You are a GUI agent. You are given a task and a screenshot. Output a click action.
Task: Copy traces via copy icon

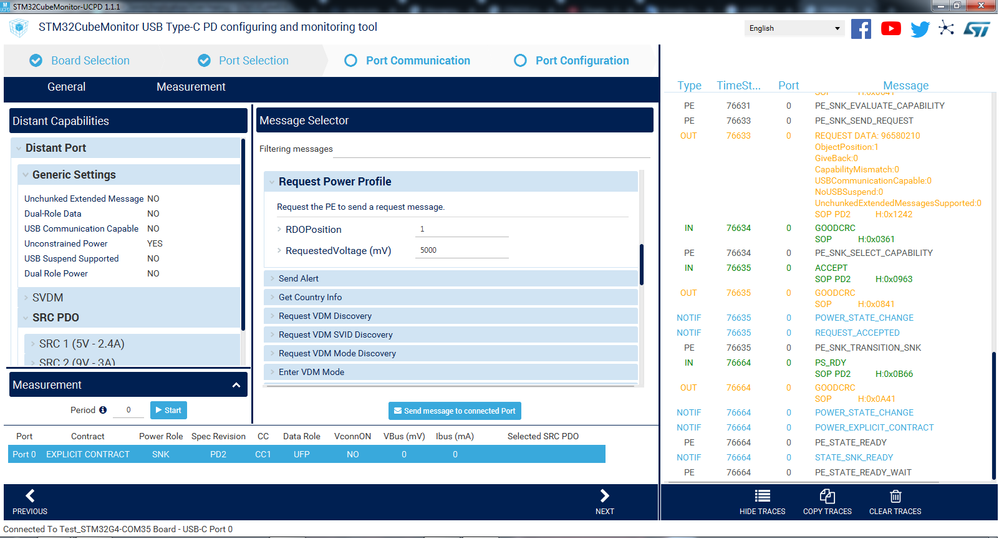point(827,496)
